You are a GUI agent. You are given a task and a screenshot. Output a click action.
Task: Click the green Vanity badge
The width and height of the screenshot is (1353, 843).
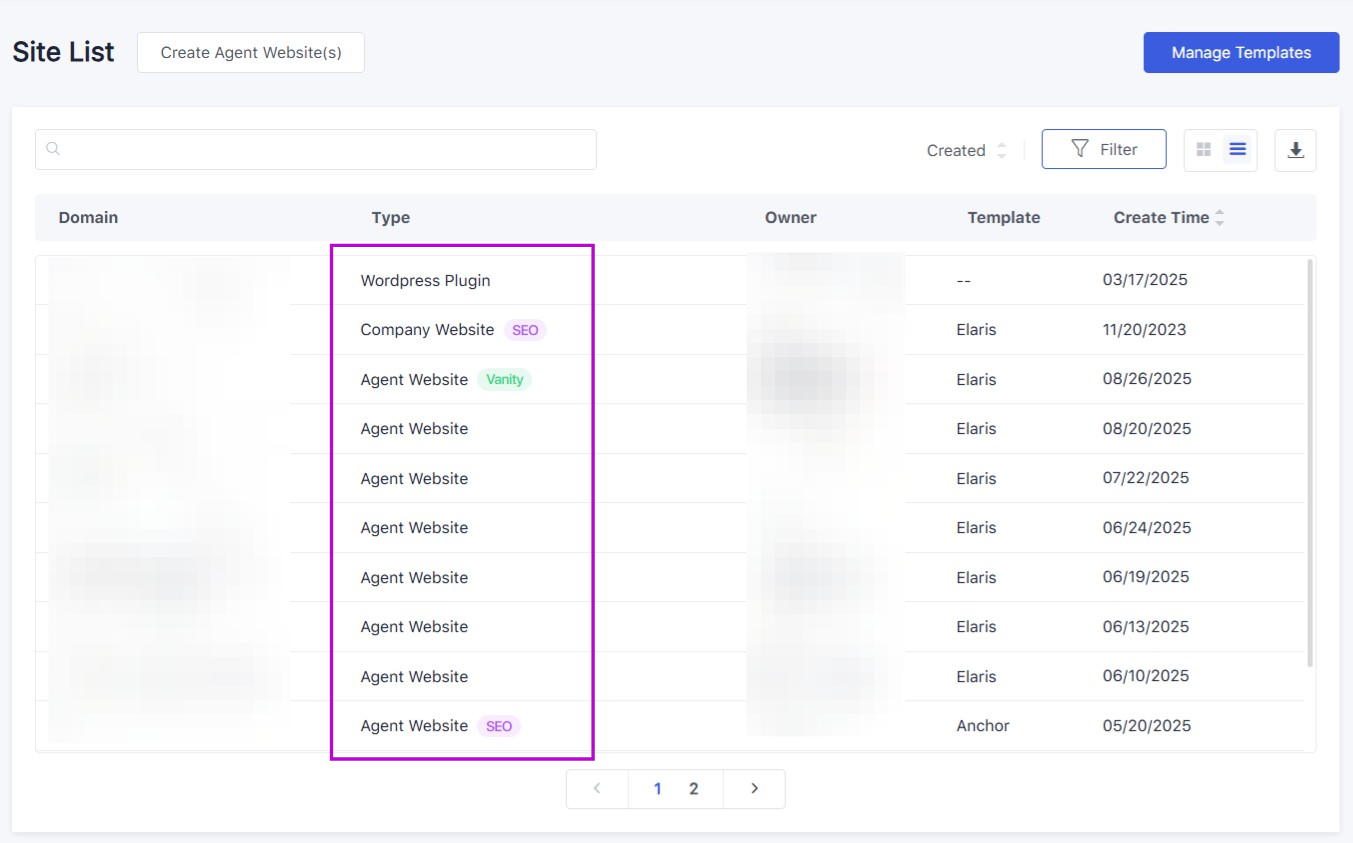pyautogui.click(x=504, y=380)
